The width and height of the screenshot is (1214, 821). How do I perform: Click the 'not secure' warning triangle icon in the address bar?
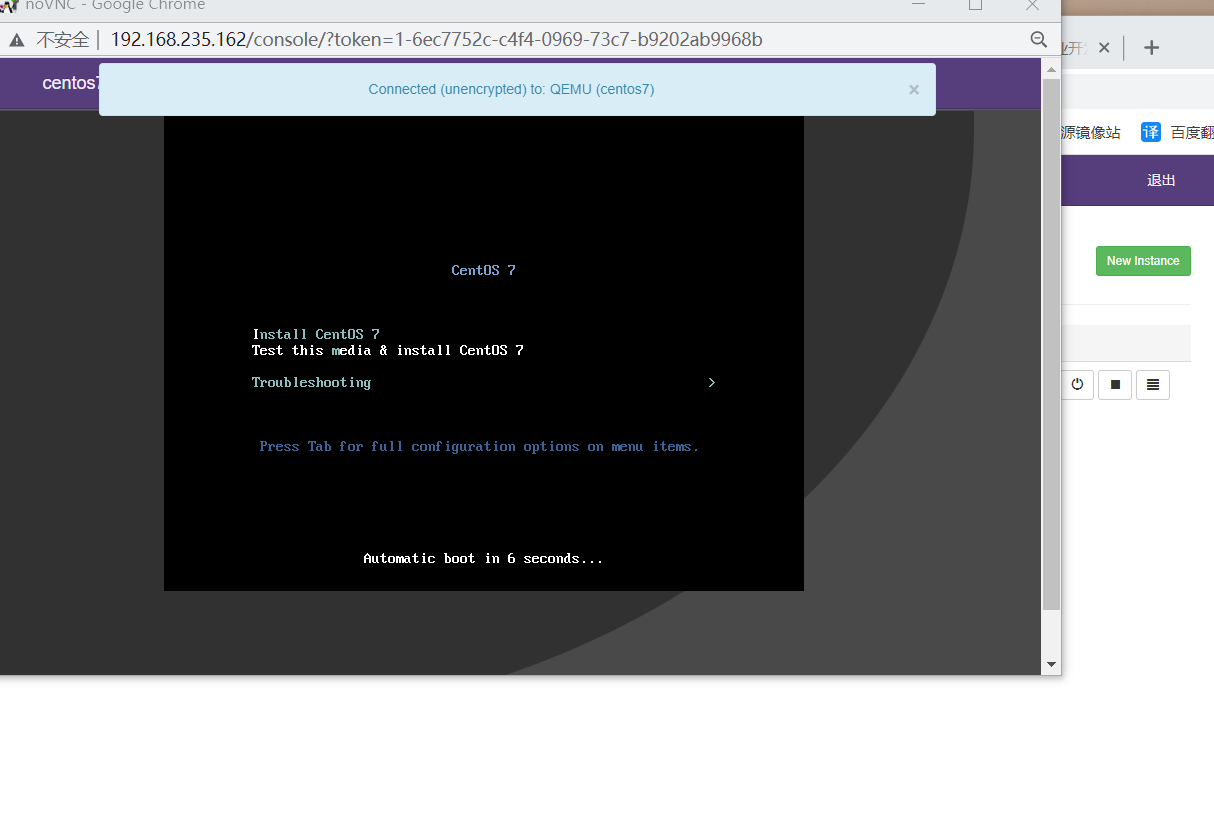(x=17, y=40)
